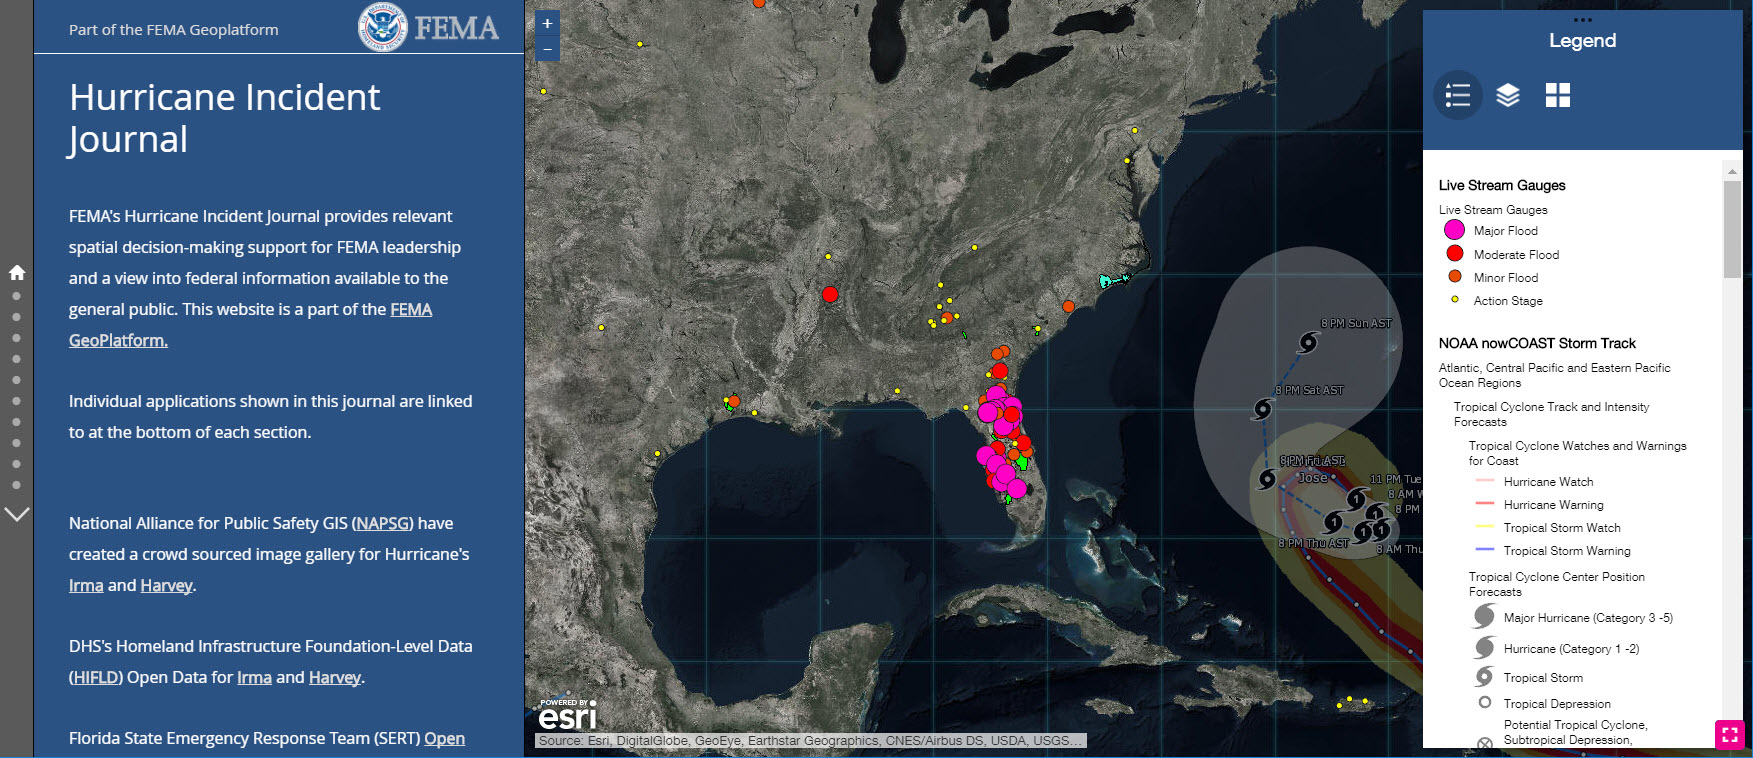
Task: Click the 'Jose' storm label on the map
Action: click(1313, 478)
